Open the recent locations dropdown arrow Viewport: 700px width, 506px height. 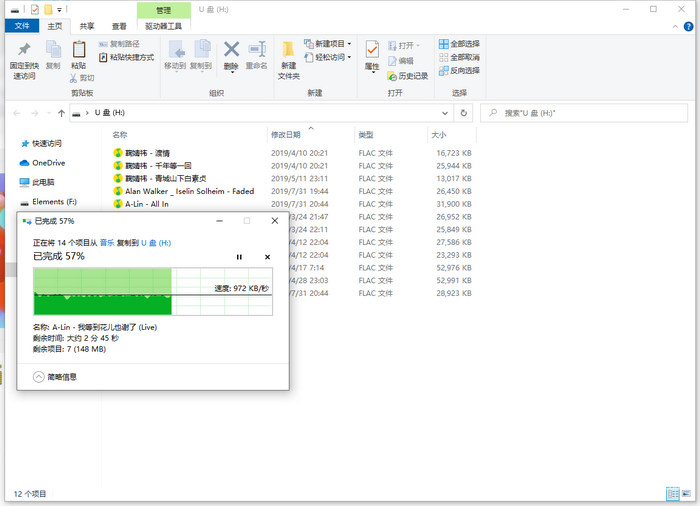(x=49, y=113)
